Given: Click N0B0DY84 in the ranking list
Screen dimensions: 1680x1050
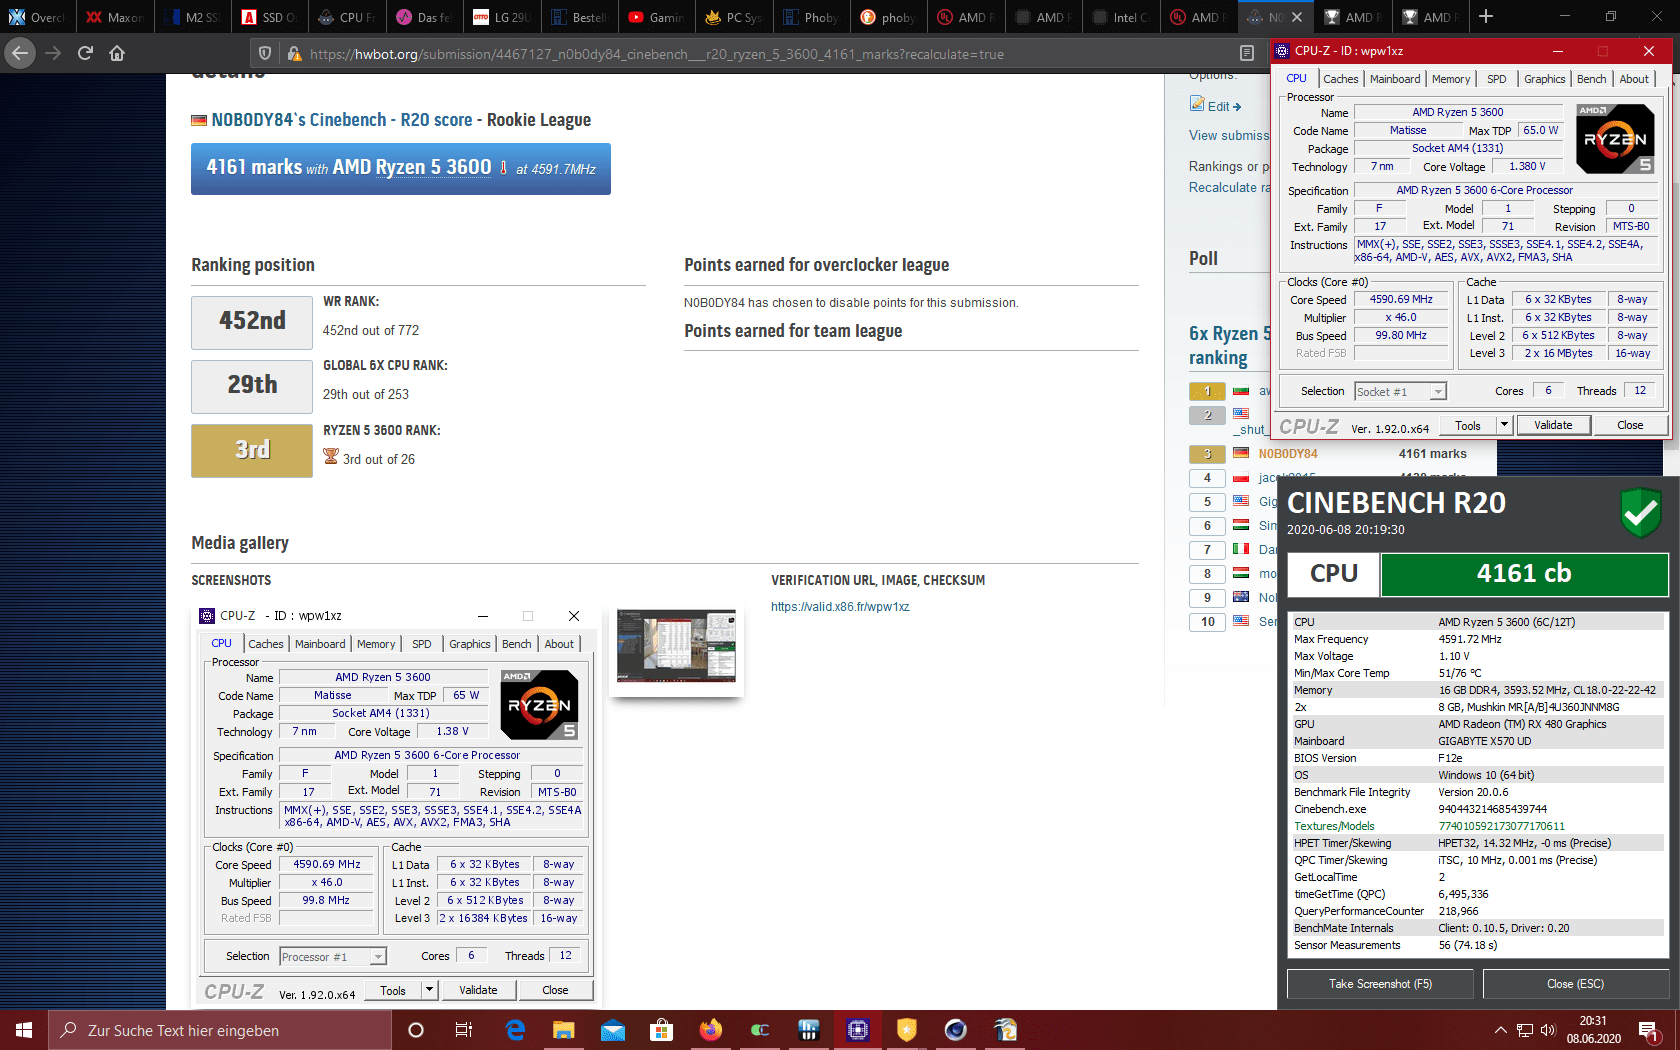Looking at the screenshot, I should click(x=1288, y=454).
